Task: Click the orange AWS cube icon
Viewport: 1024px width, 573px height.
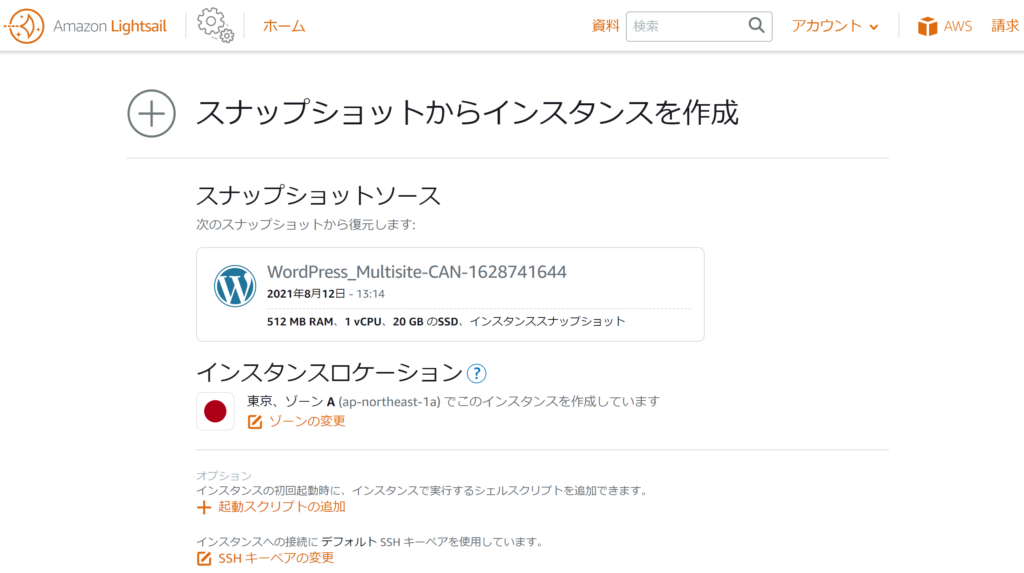Action: [928, 26]
